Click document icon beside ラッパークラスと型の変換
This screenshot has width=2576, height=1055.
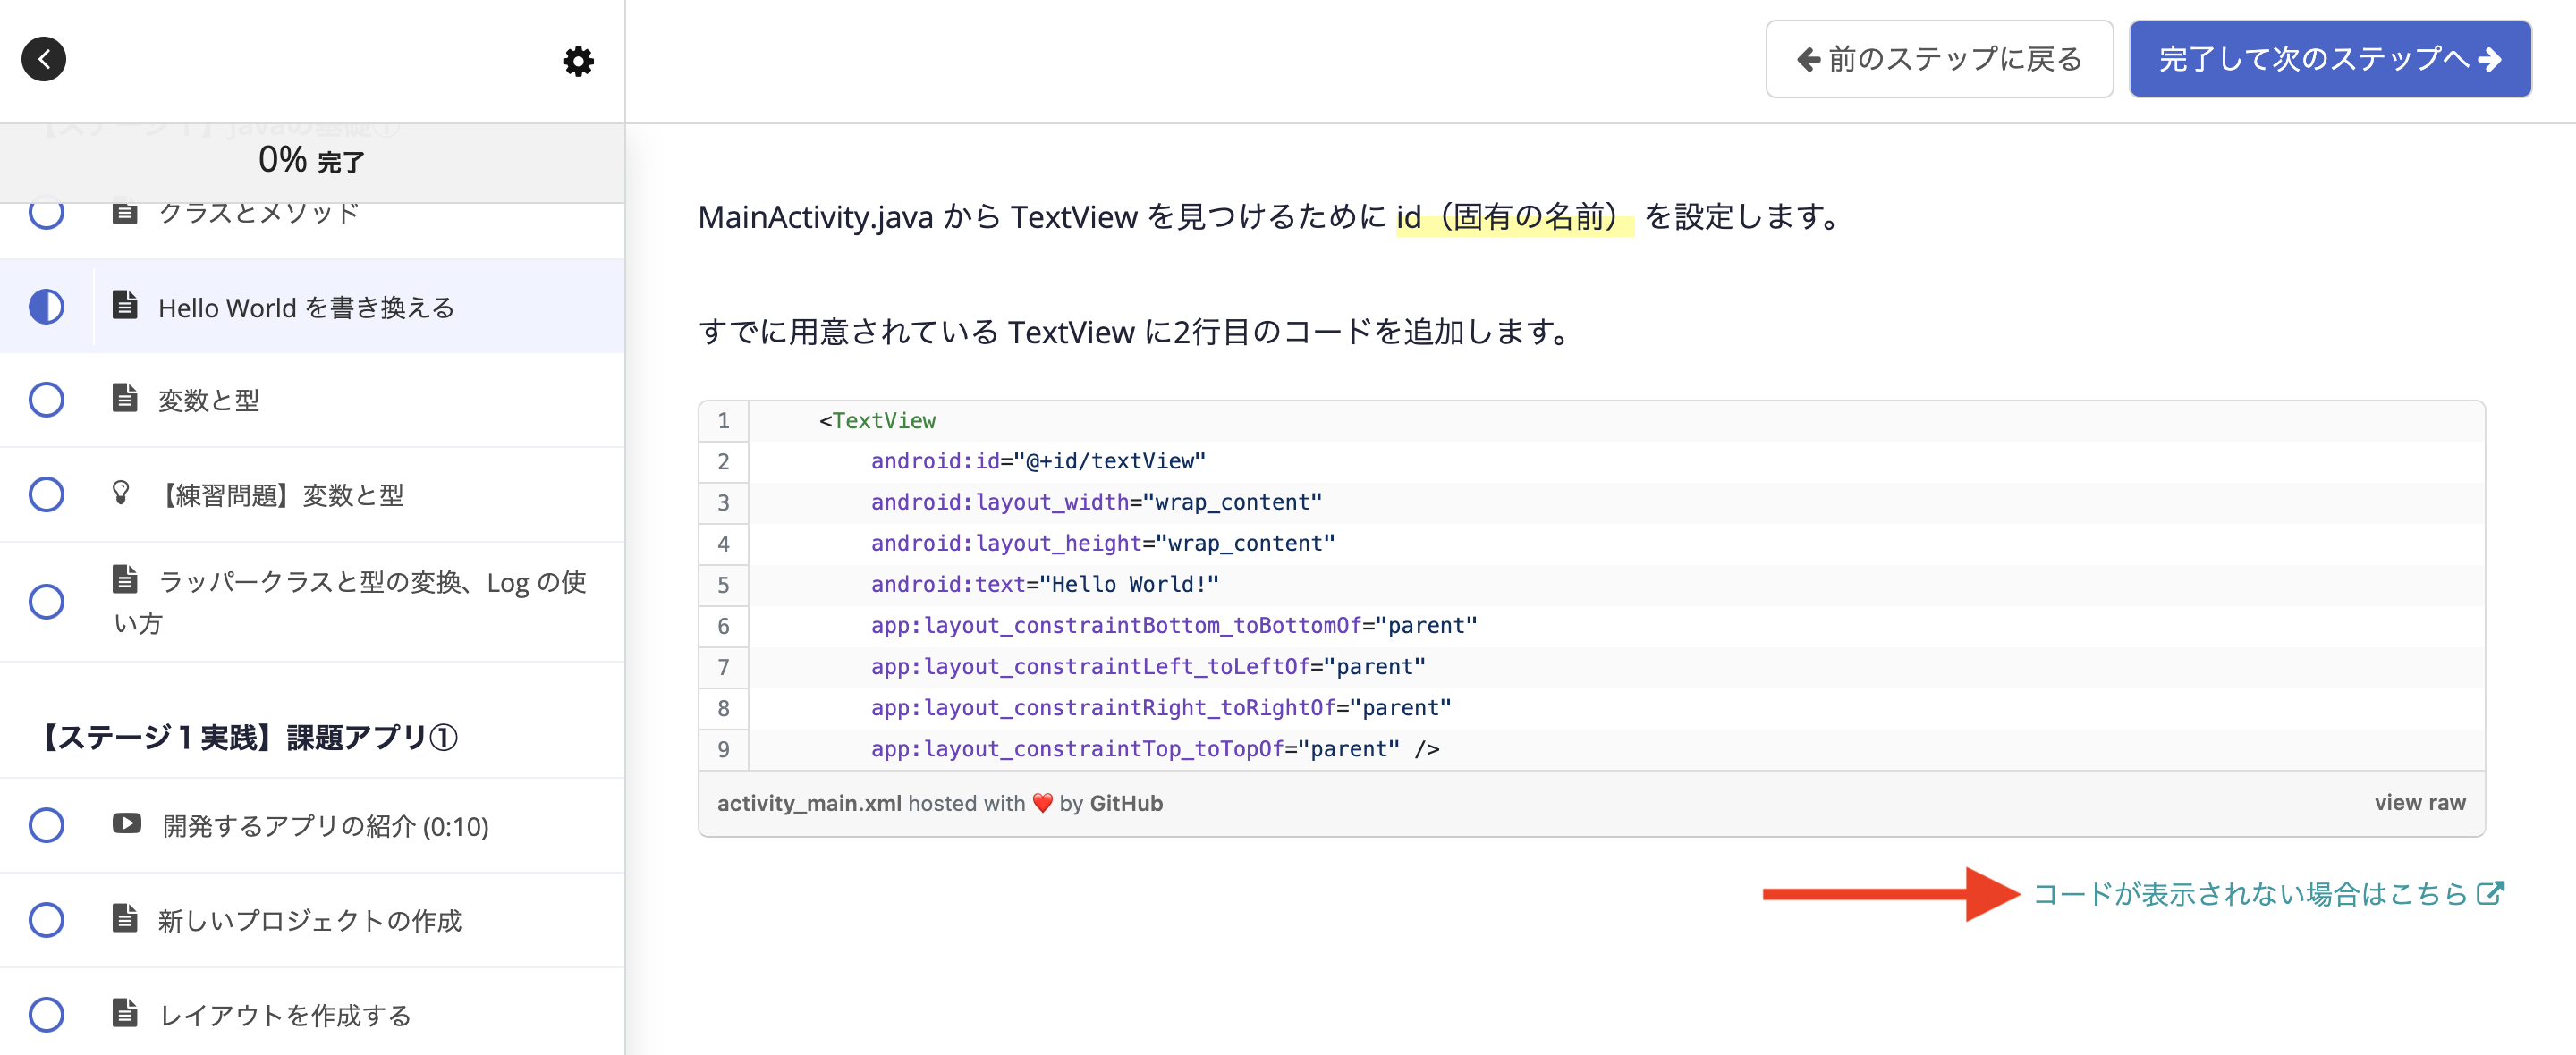click(125, 579)
